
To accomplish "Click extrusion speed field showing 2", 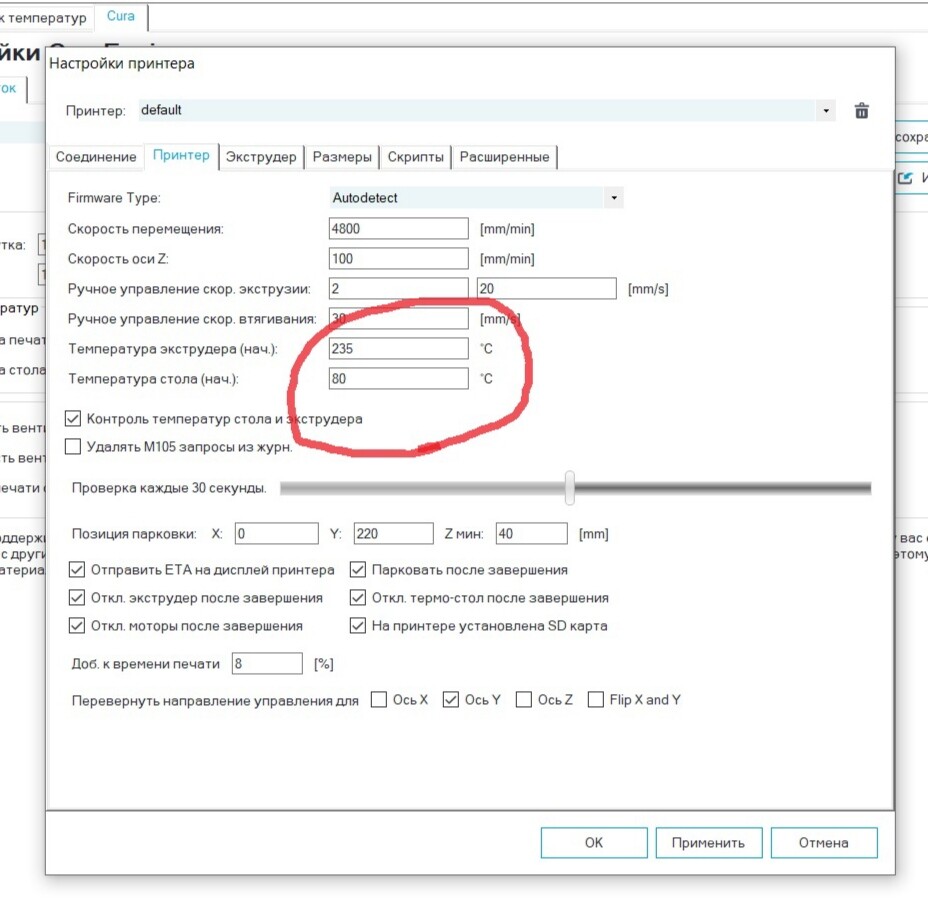I will [x=398, y=289].
